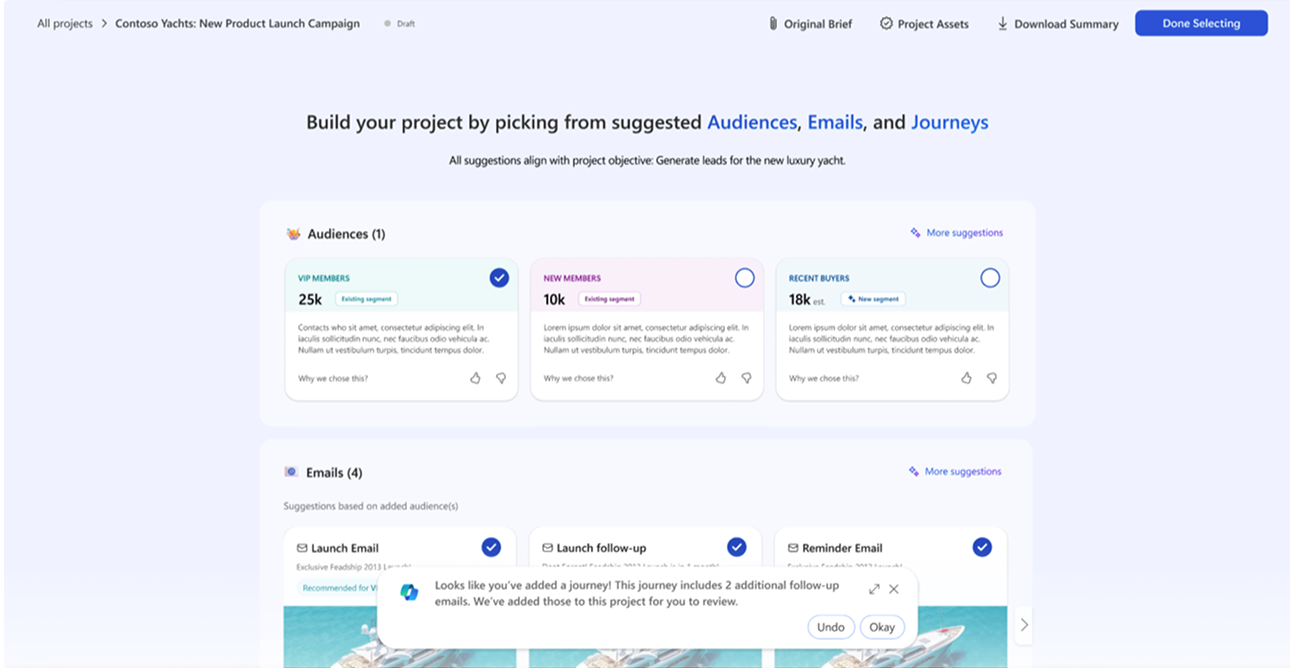Thumbs down the Recent Buyers audience
Image resolution: width=1290 pixels, height=668 pixels.
click(x=992, y=378)
